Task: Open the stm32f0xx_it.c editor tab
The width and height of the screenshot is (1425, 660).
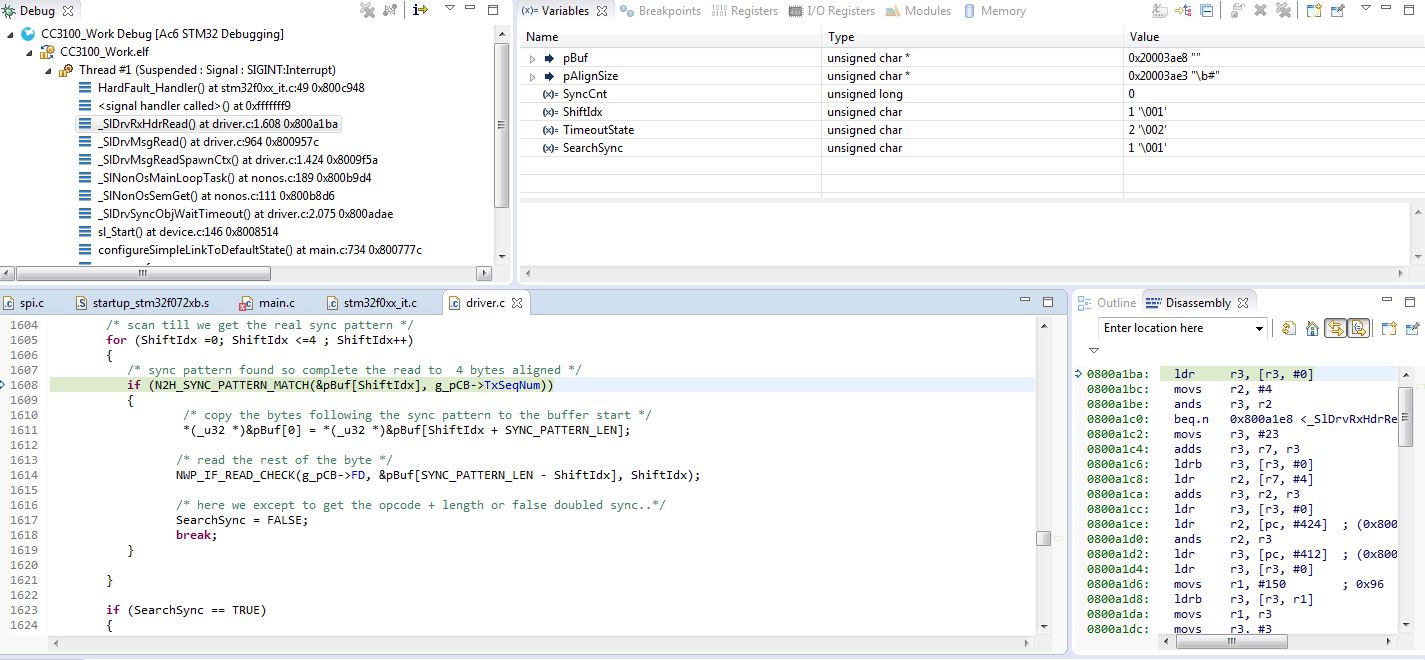Action: (x=372, y=302)
